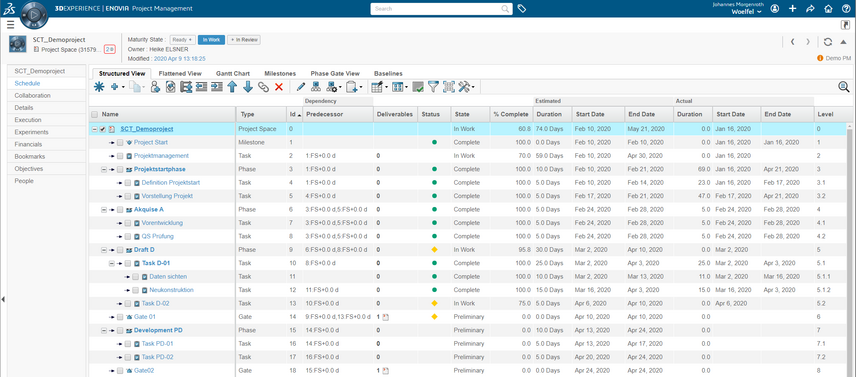Open the Ready maturity state dropdown
The width and height of the screenshot is (856, 377).
182,40
